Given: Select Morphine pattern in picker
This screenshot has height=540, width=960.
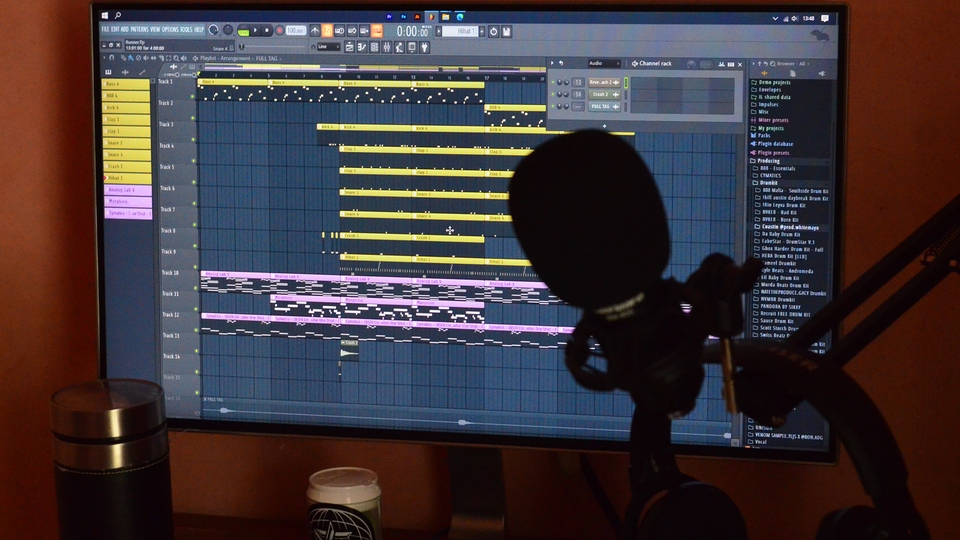Looking at the screenshot, I should pyautogui.click(x=128, y=201).
